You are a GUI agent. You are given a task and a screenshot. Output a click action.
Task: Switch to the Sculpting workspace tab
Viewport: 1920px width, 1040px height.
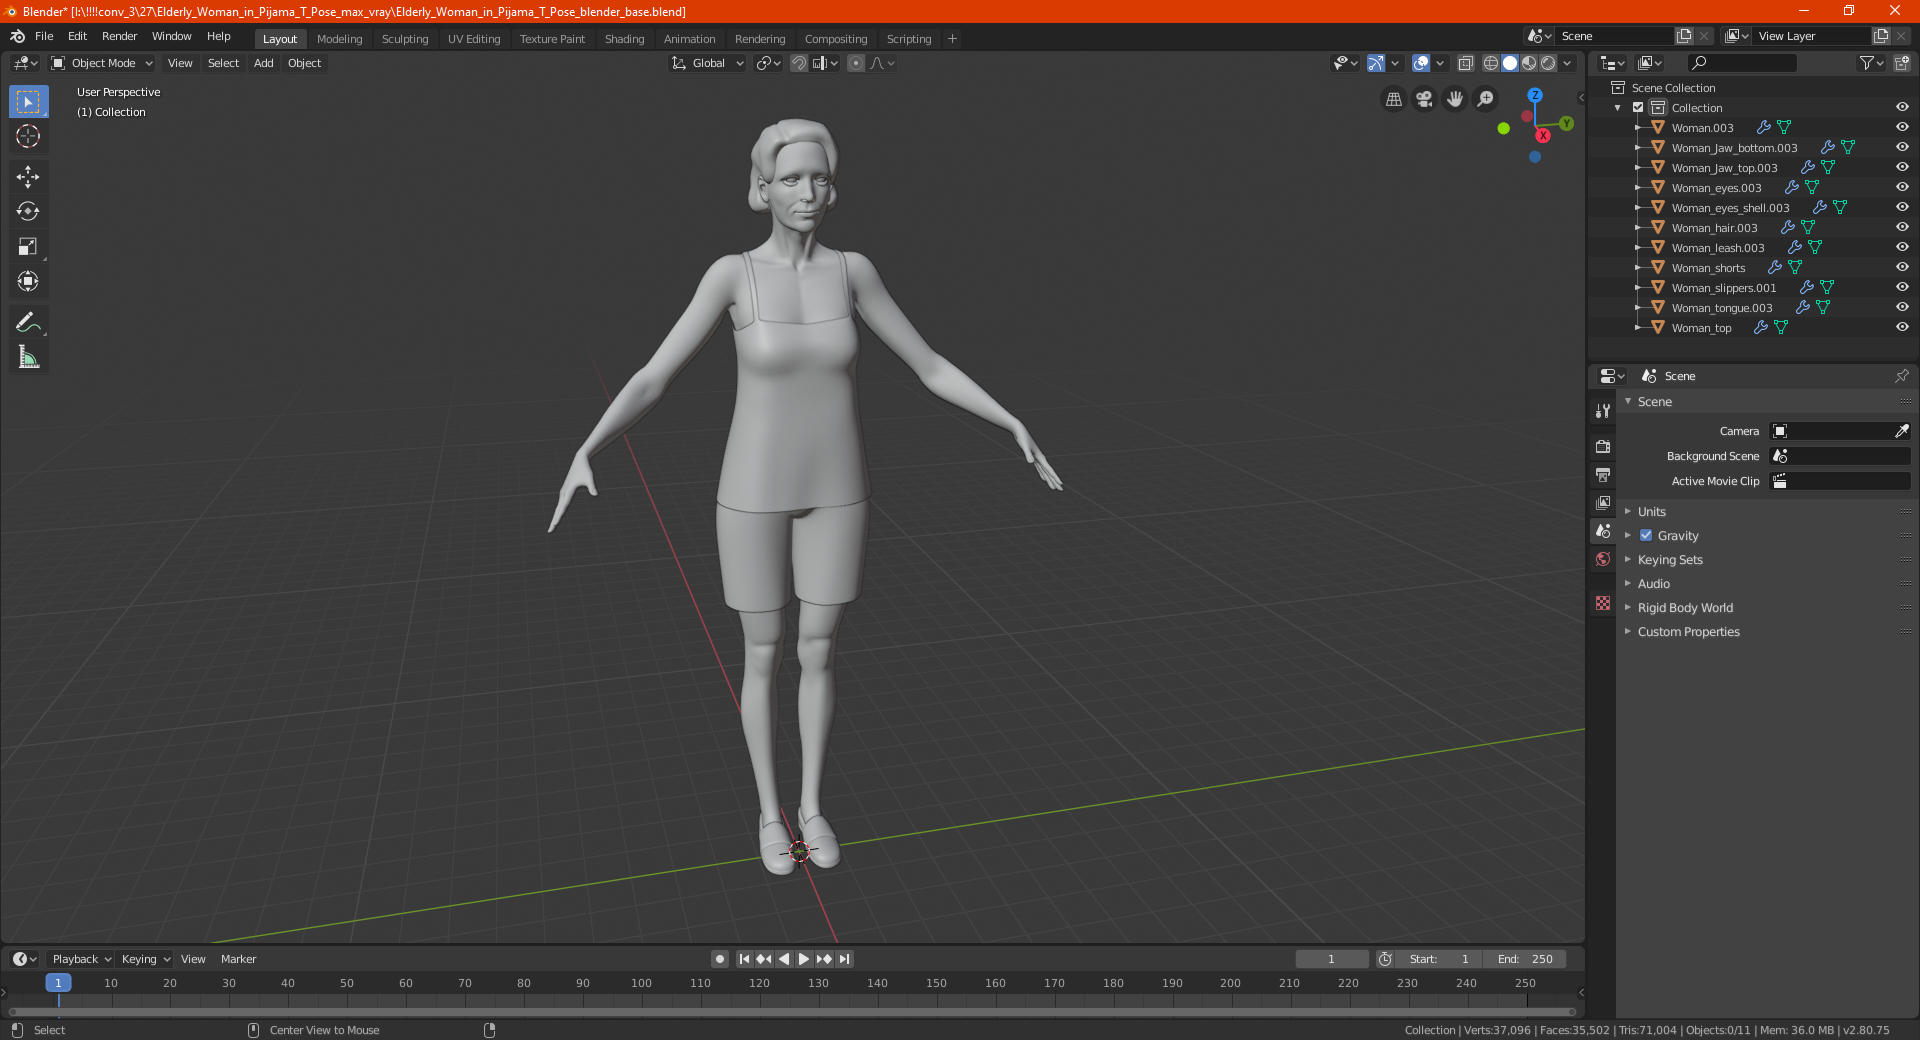pyautogui.click(x=405, y=39)
